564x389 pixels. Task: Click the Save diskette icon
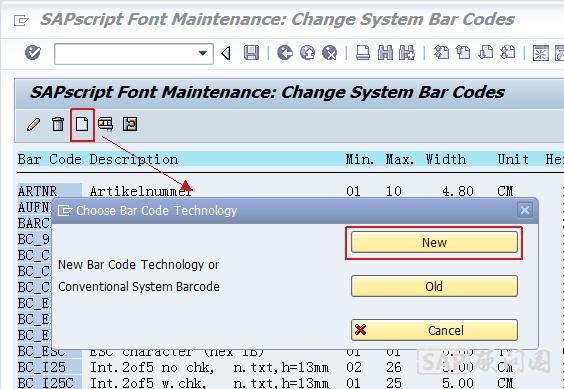pos(251,53)
